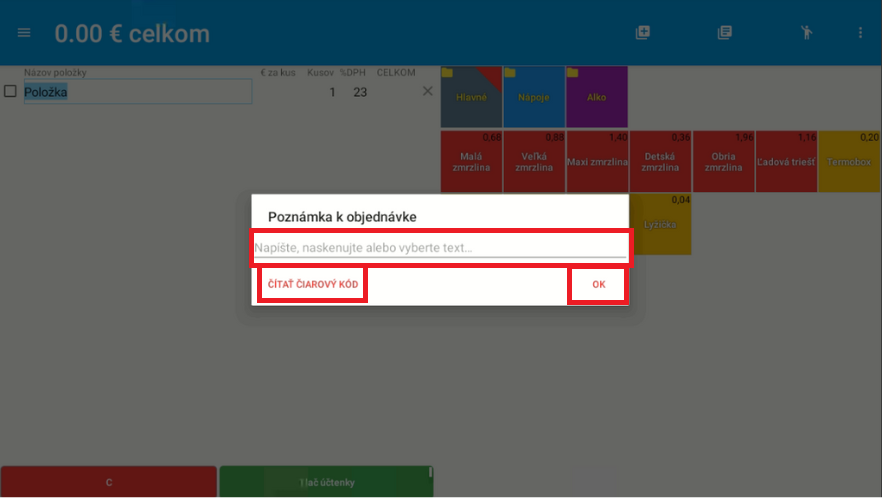Select the Ľadová triešť product tile
The height and width of the screenshot is (498, 882).
click(x=786, y=161)
